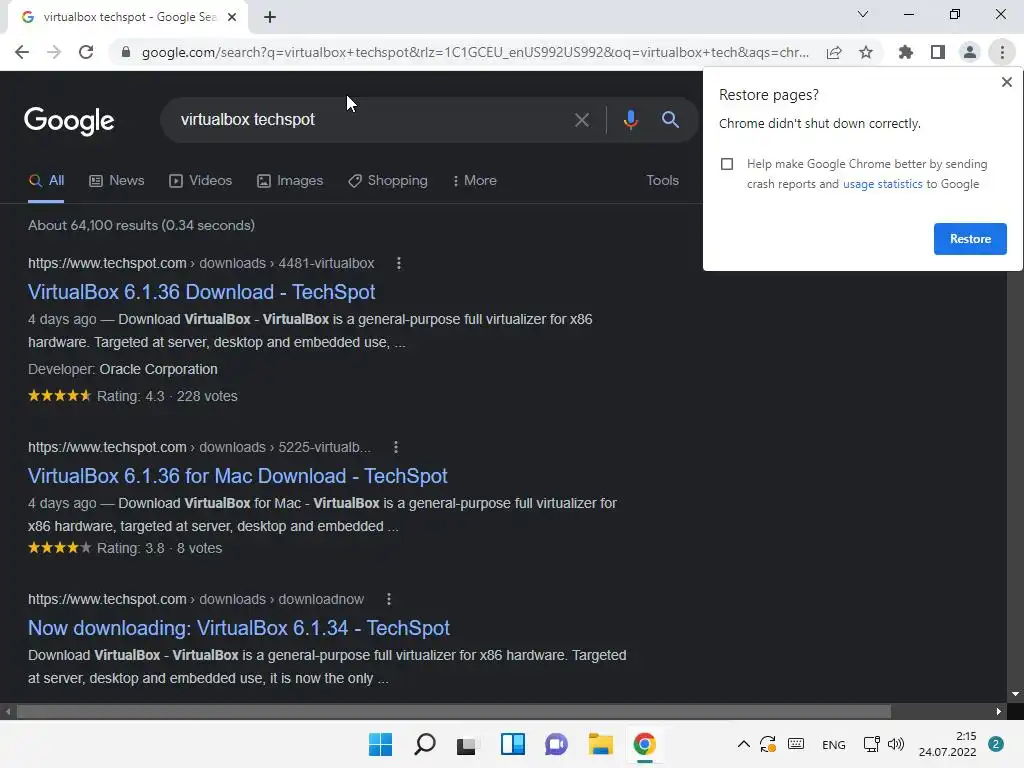This screenshot has width=1024, height=768.
Task: Switch to the Images tab
Action: point(289,180)
